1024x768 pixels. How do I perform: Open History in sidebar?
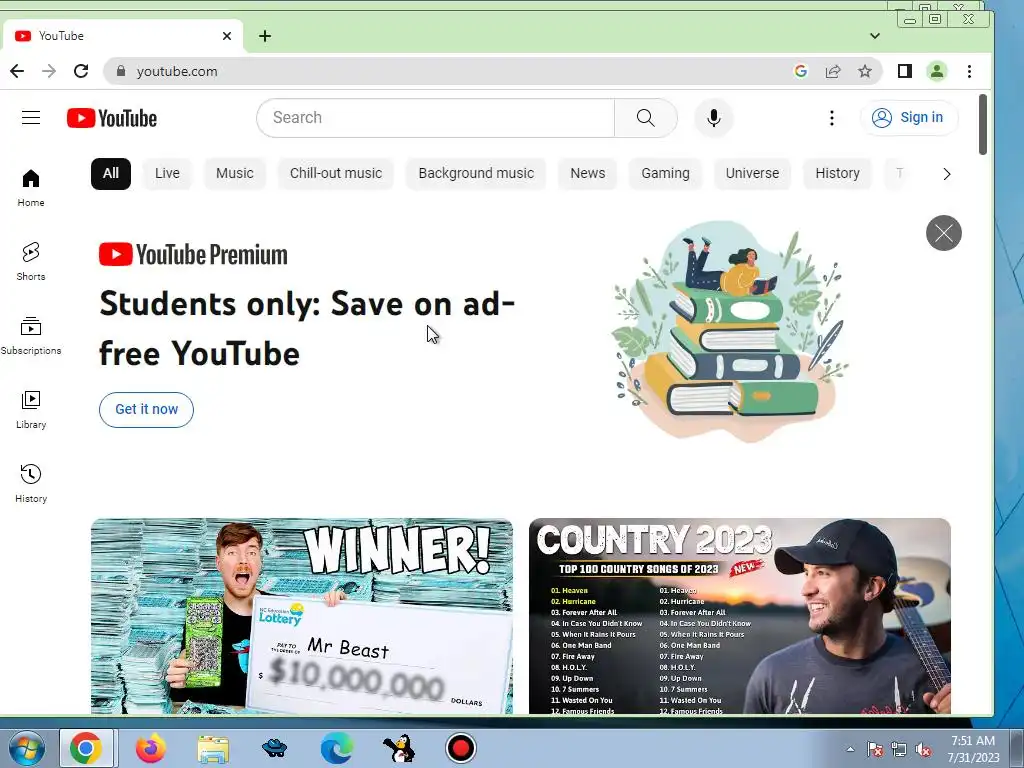[x=31, y=483]
